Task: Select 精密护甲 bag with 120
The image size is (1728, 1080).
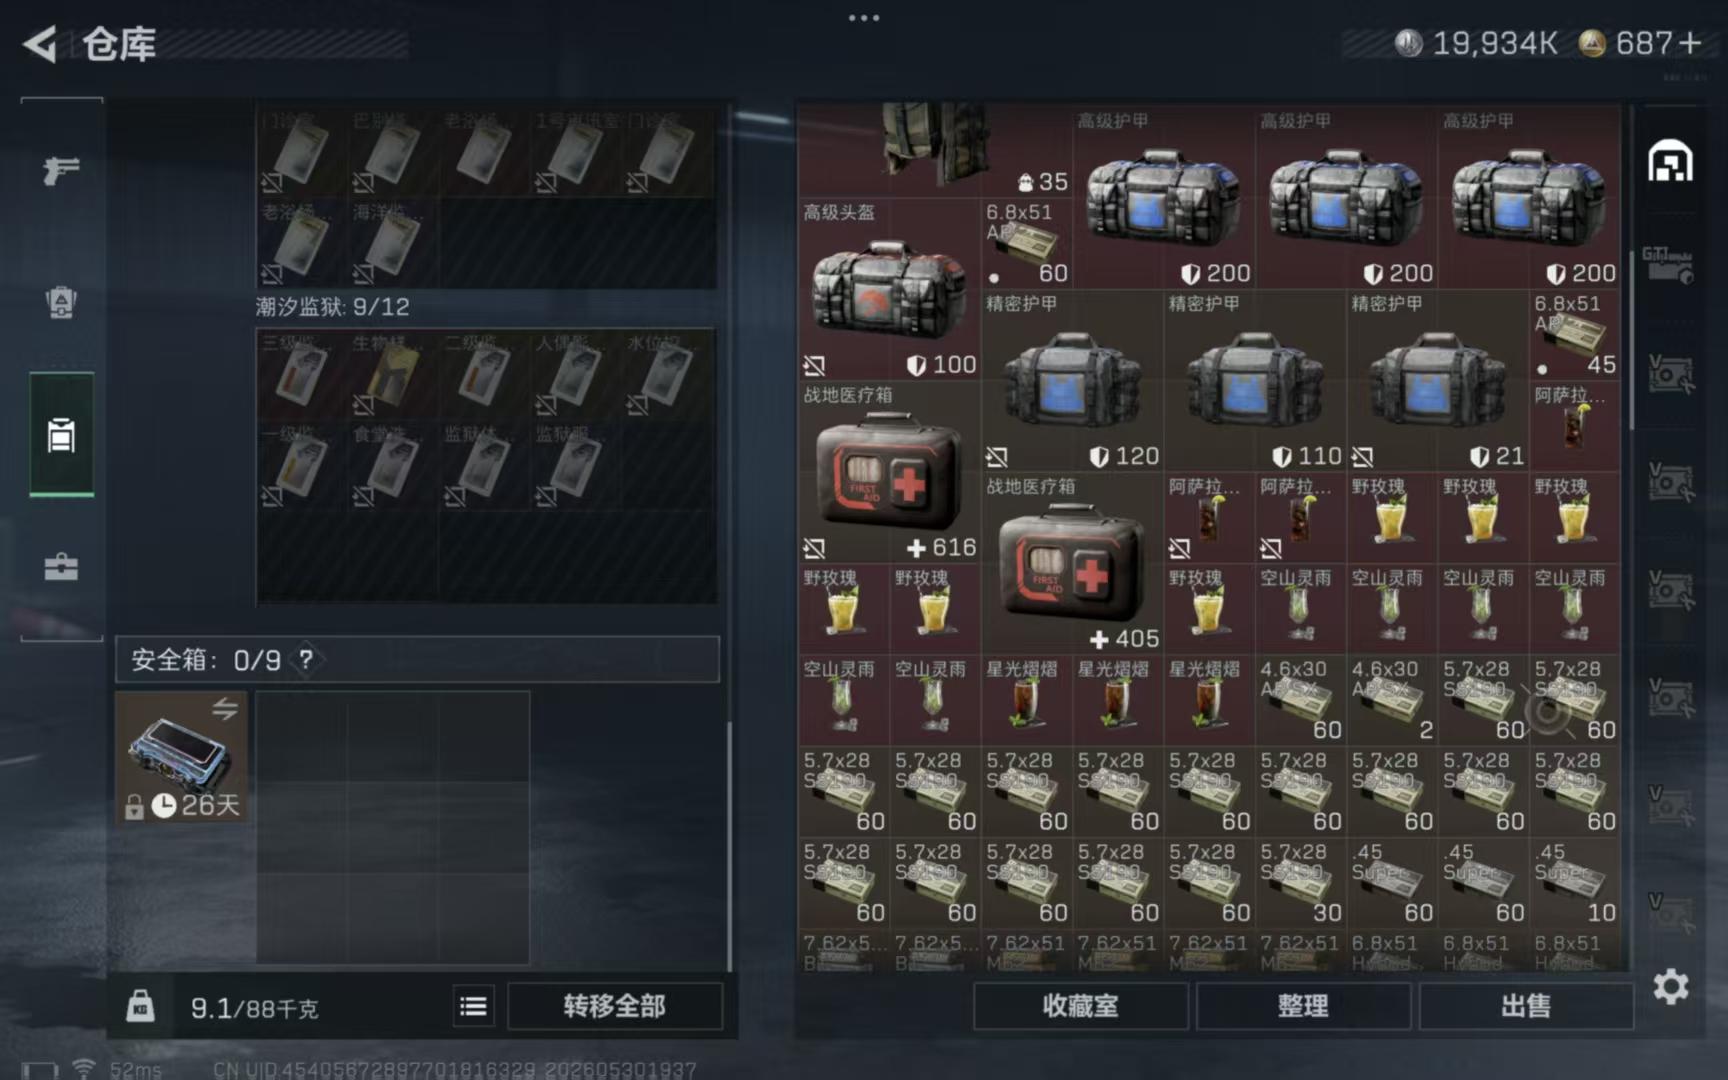Action: point(1072,381)
